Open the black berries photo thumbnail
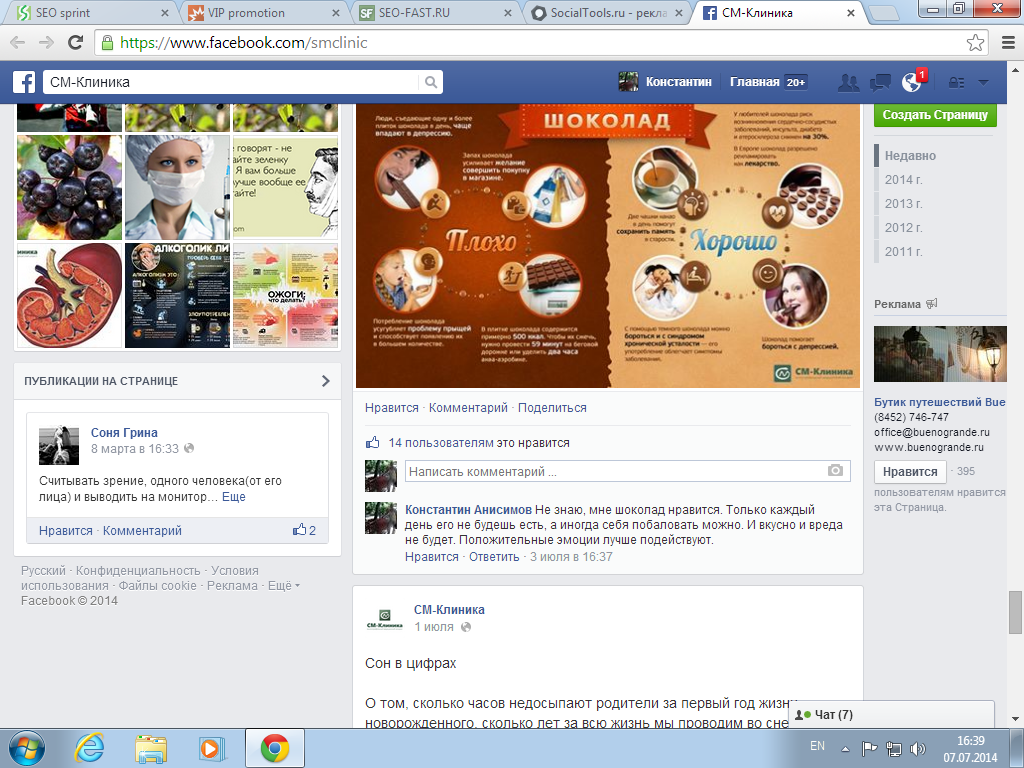 point(69,187)
